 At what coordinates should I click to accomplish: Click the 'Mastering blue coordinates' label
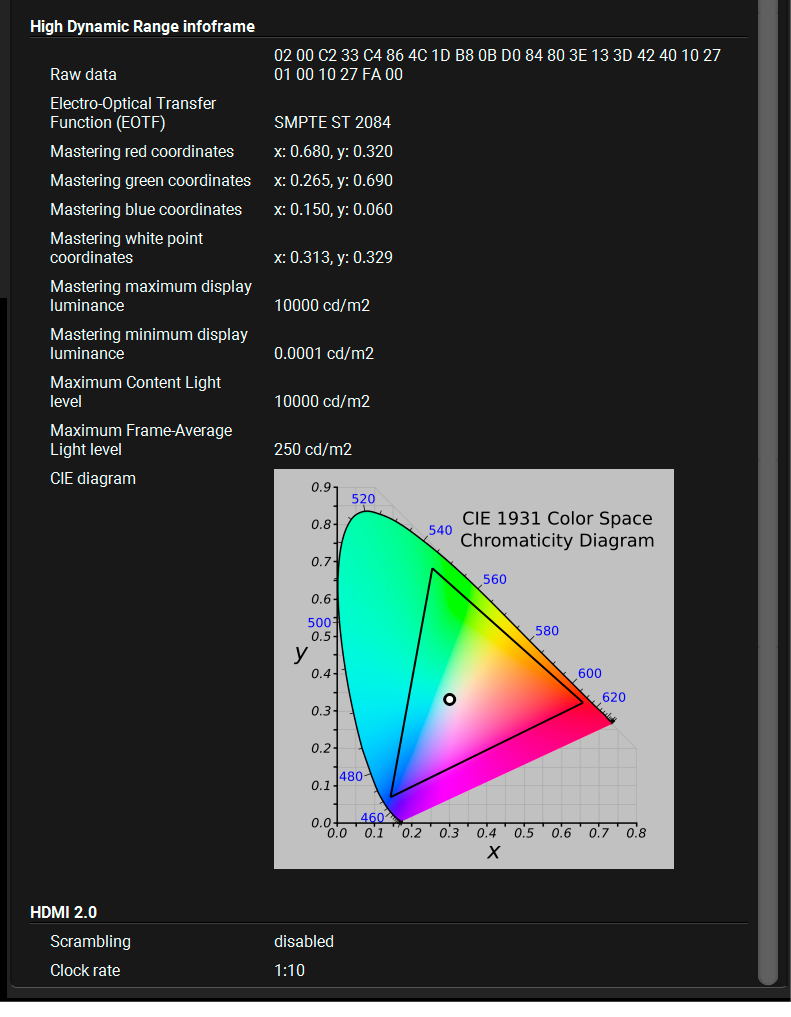(146, 209)
